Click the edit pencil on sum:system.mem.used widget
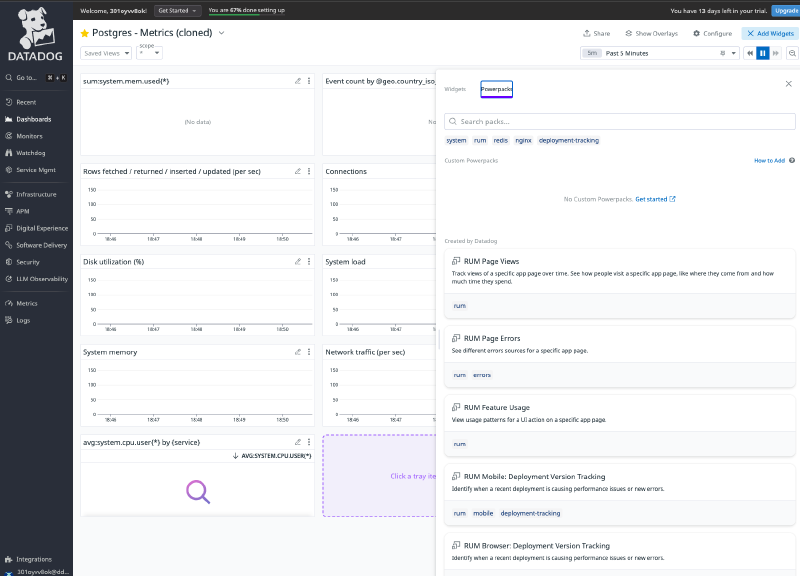The width and height of the screenshot is (800, 576). 297,81
